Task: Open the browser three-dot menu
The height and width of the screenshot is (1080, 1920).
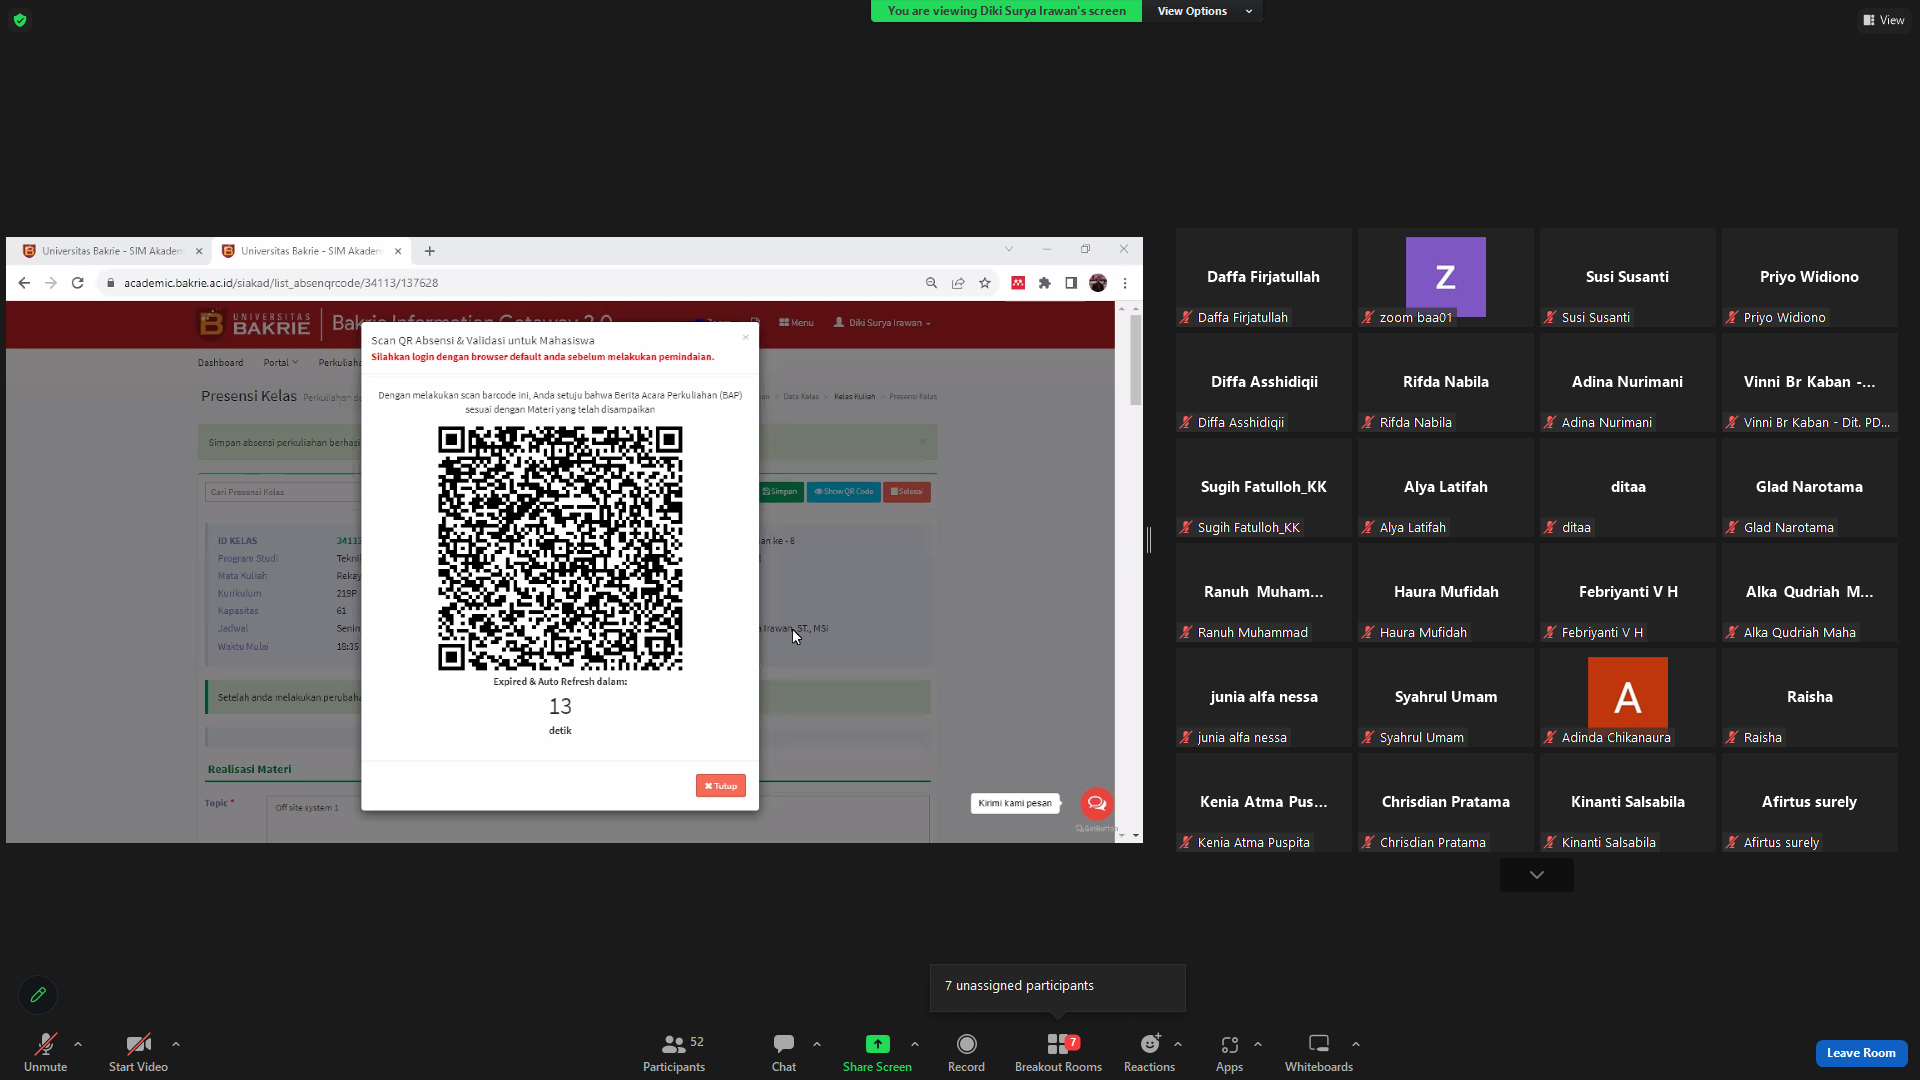Action: 1125,283
